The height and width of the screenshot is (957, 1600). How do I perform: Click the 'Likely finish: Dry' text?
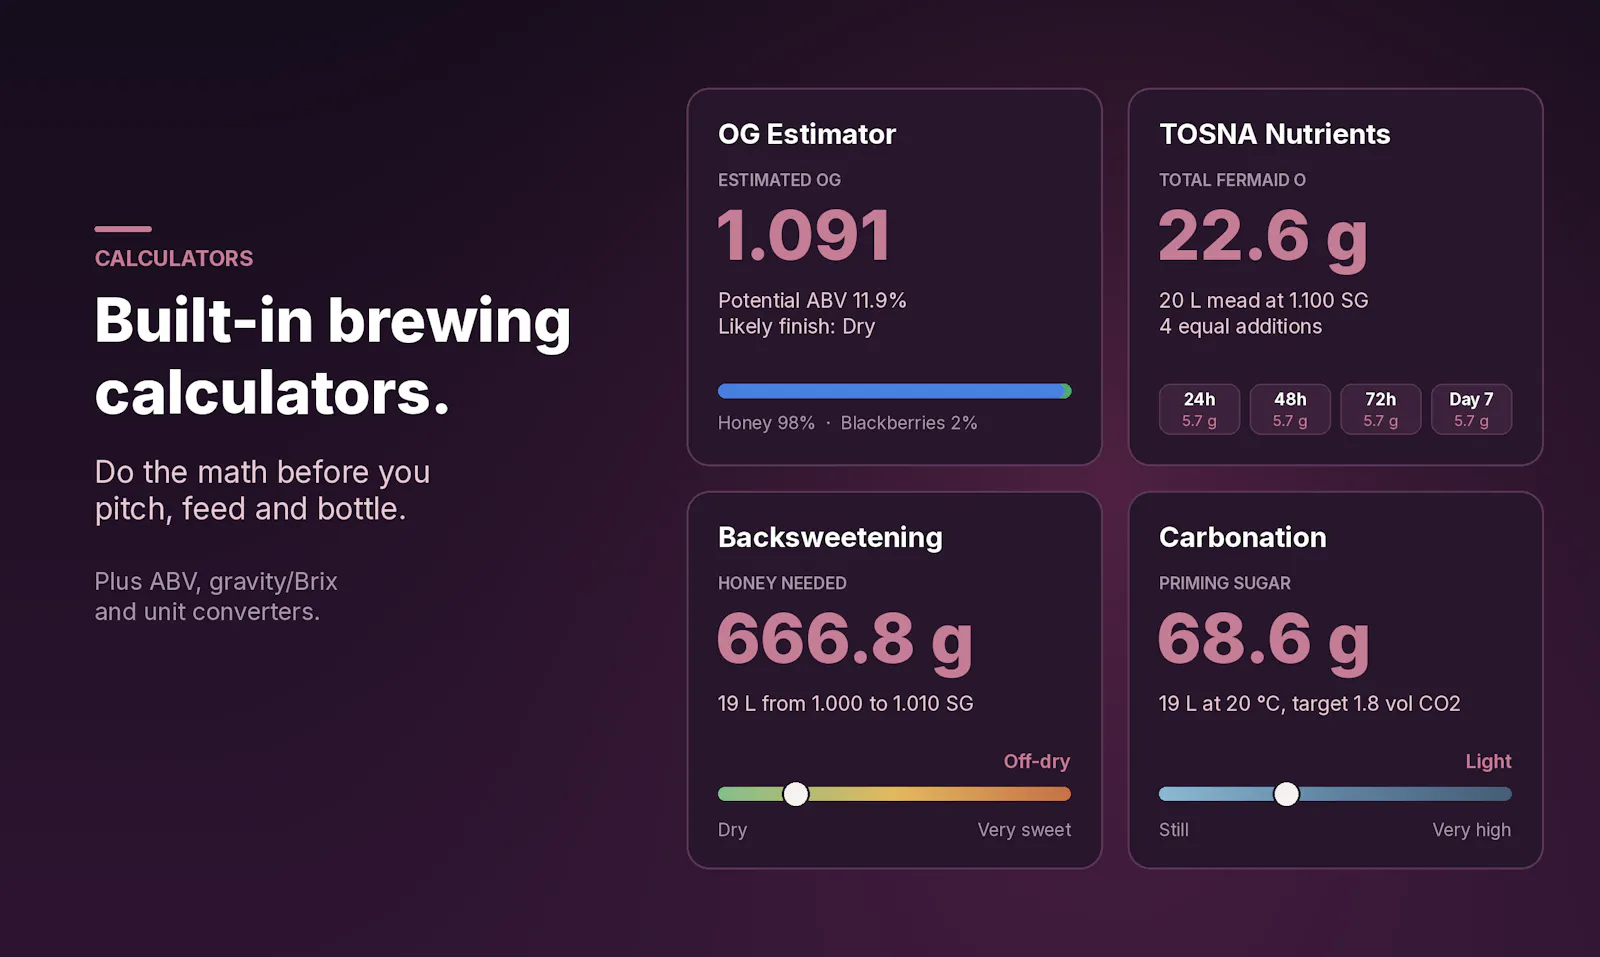coord(796,327)
